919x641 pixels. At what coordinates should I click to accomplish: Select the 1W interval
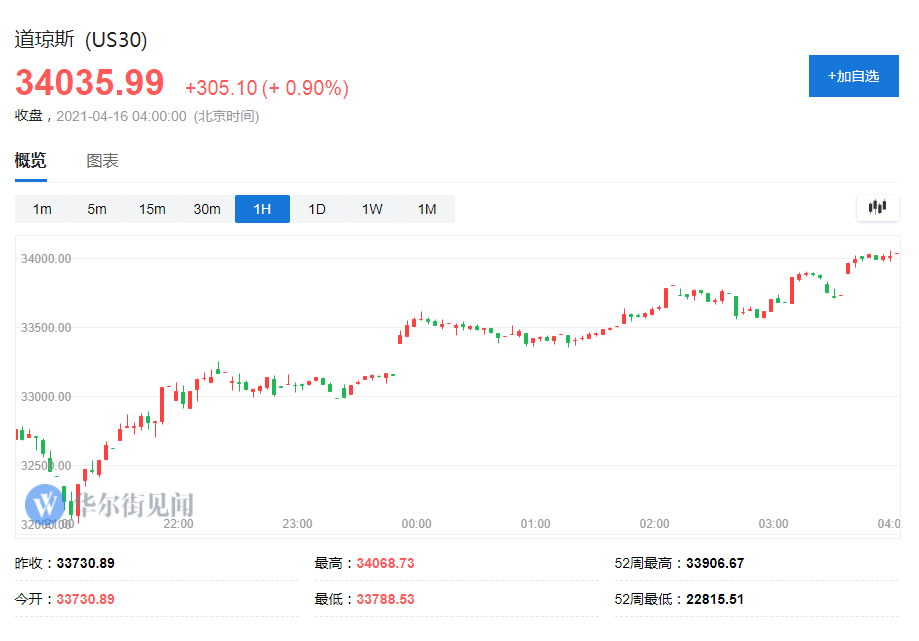[372, 209]
